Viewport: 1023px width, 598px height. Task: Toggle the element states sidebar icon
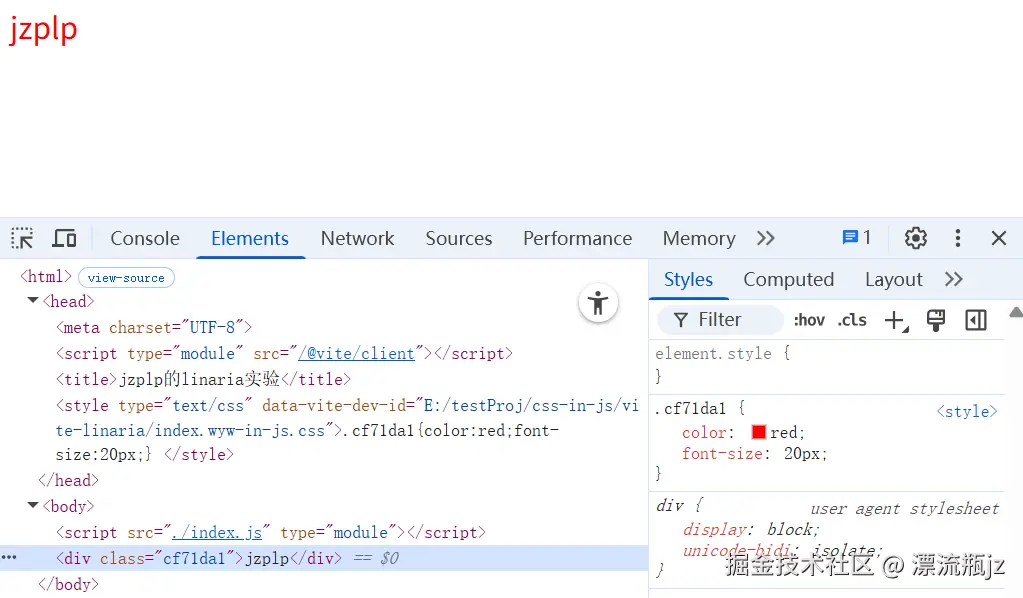coord(977,320)
